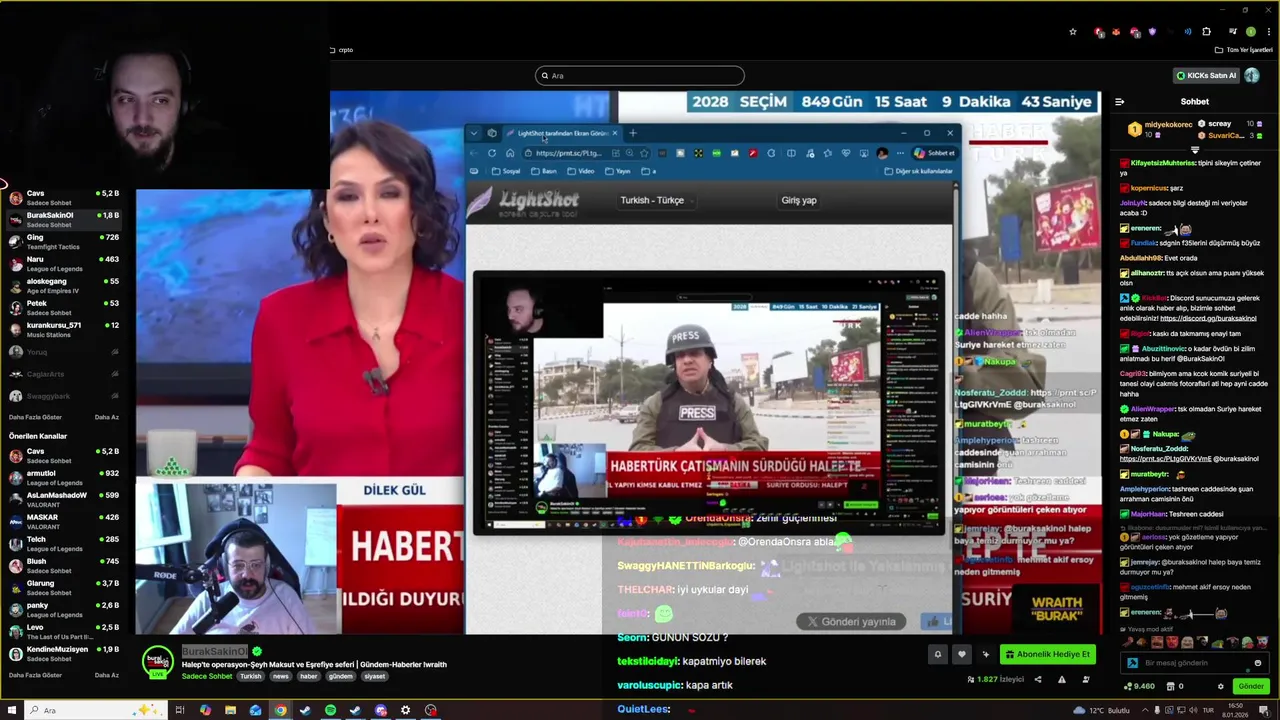Open aloskegang Age of Empires IV channel
This screenshot has width=1280, height=720.
(64, 286)
